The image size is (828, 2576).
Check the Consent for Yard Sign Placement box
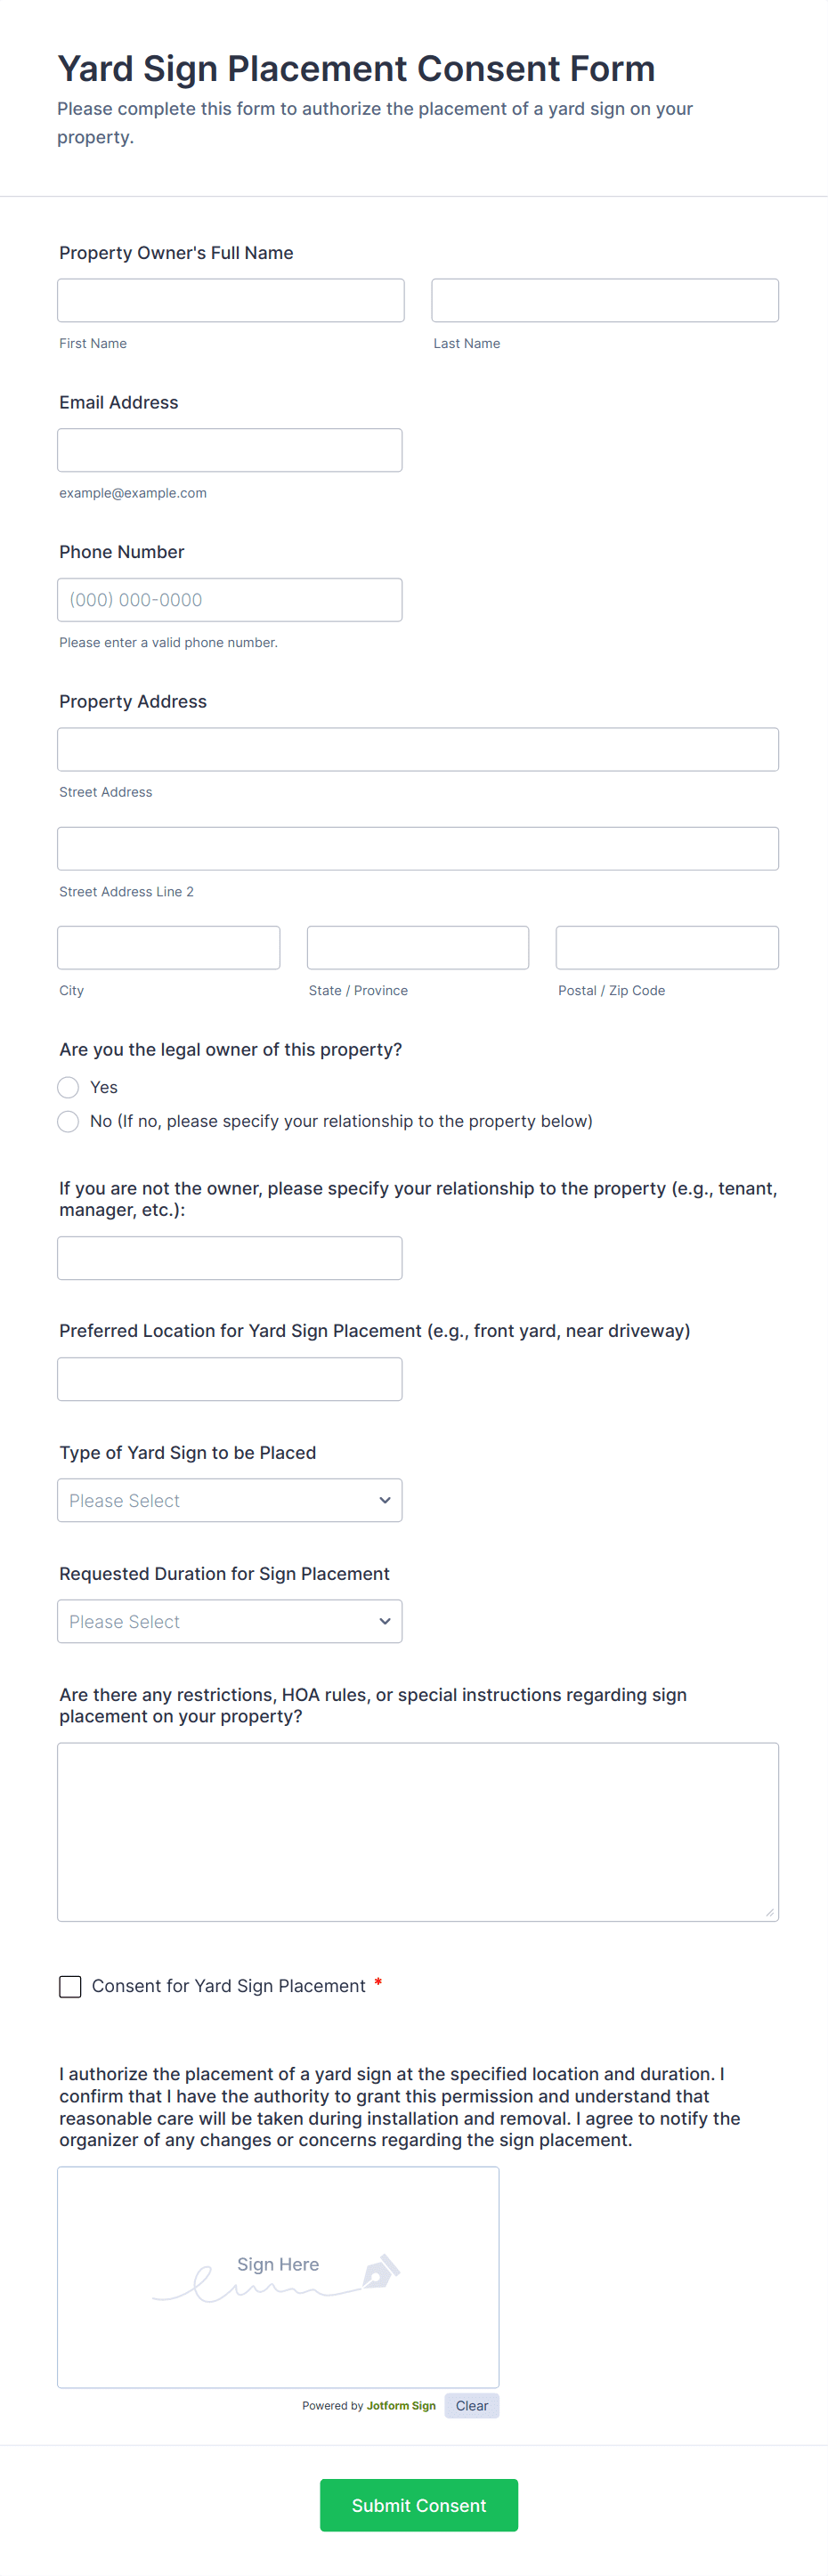(x=70, y=1986)
